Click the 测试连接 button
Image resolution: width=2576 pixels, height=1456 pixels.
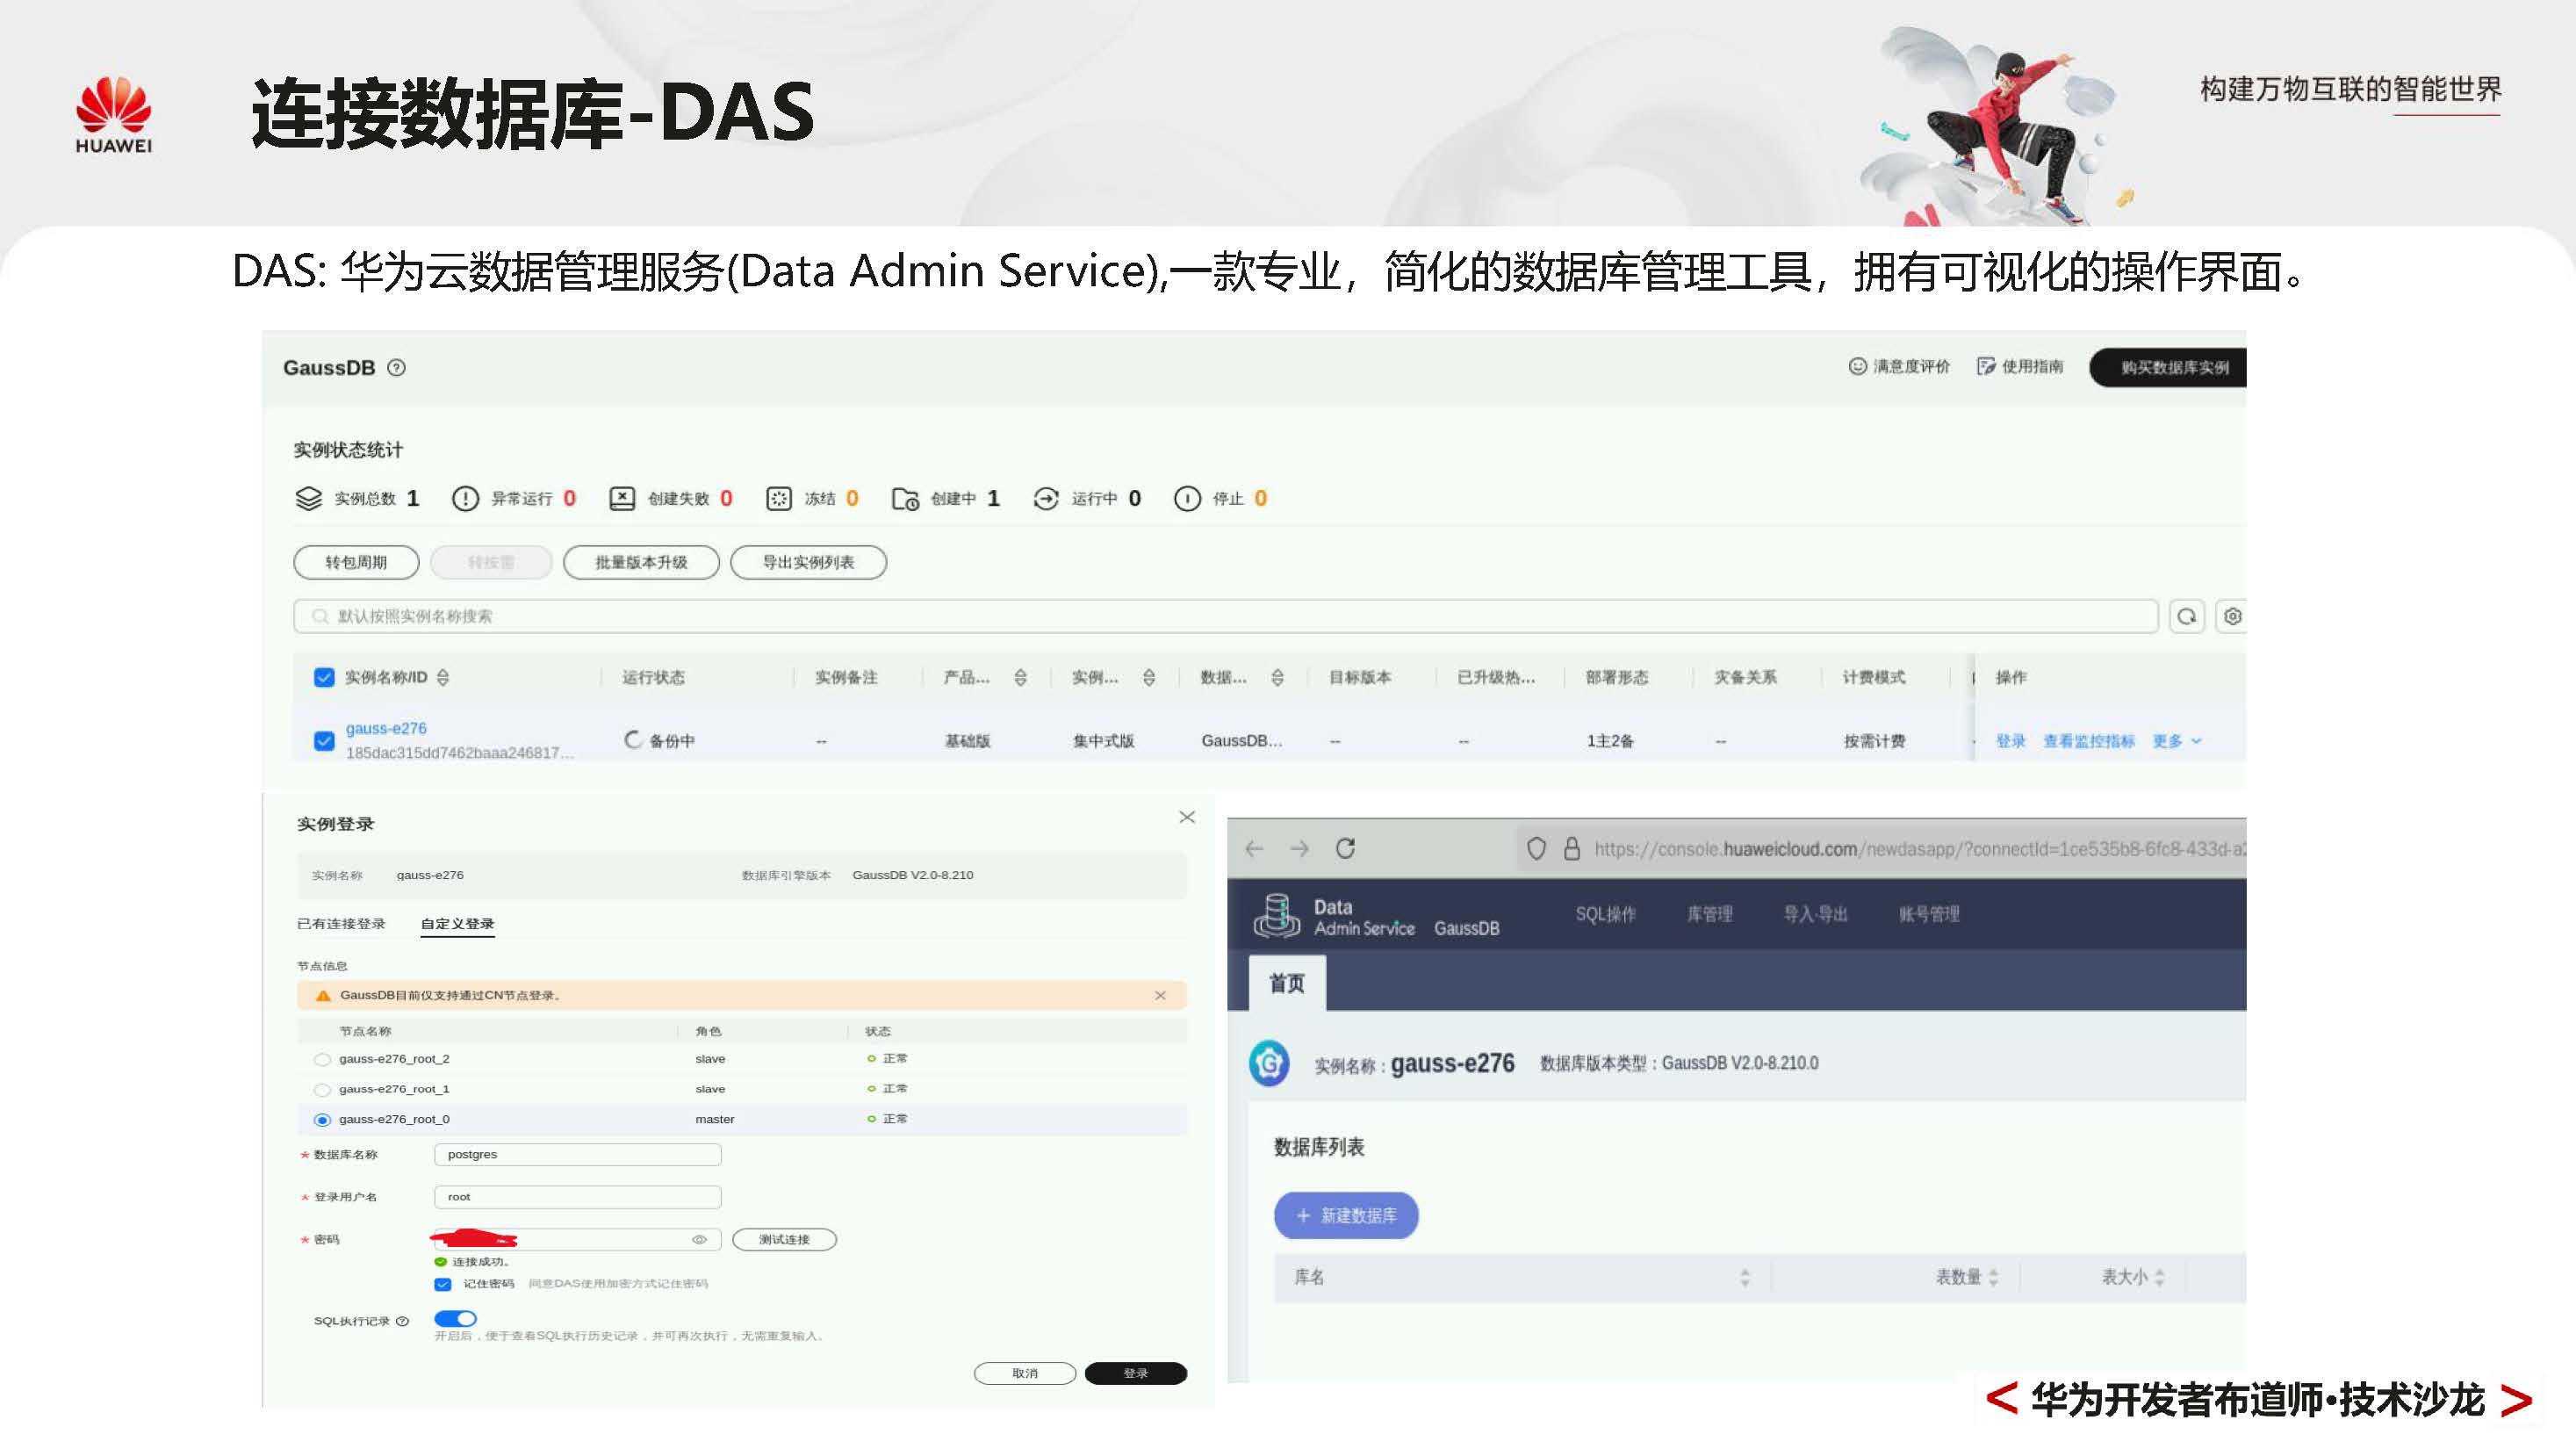[x=784, y=1239]
